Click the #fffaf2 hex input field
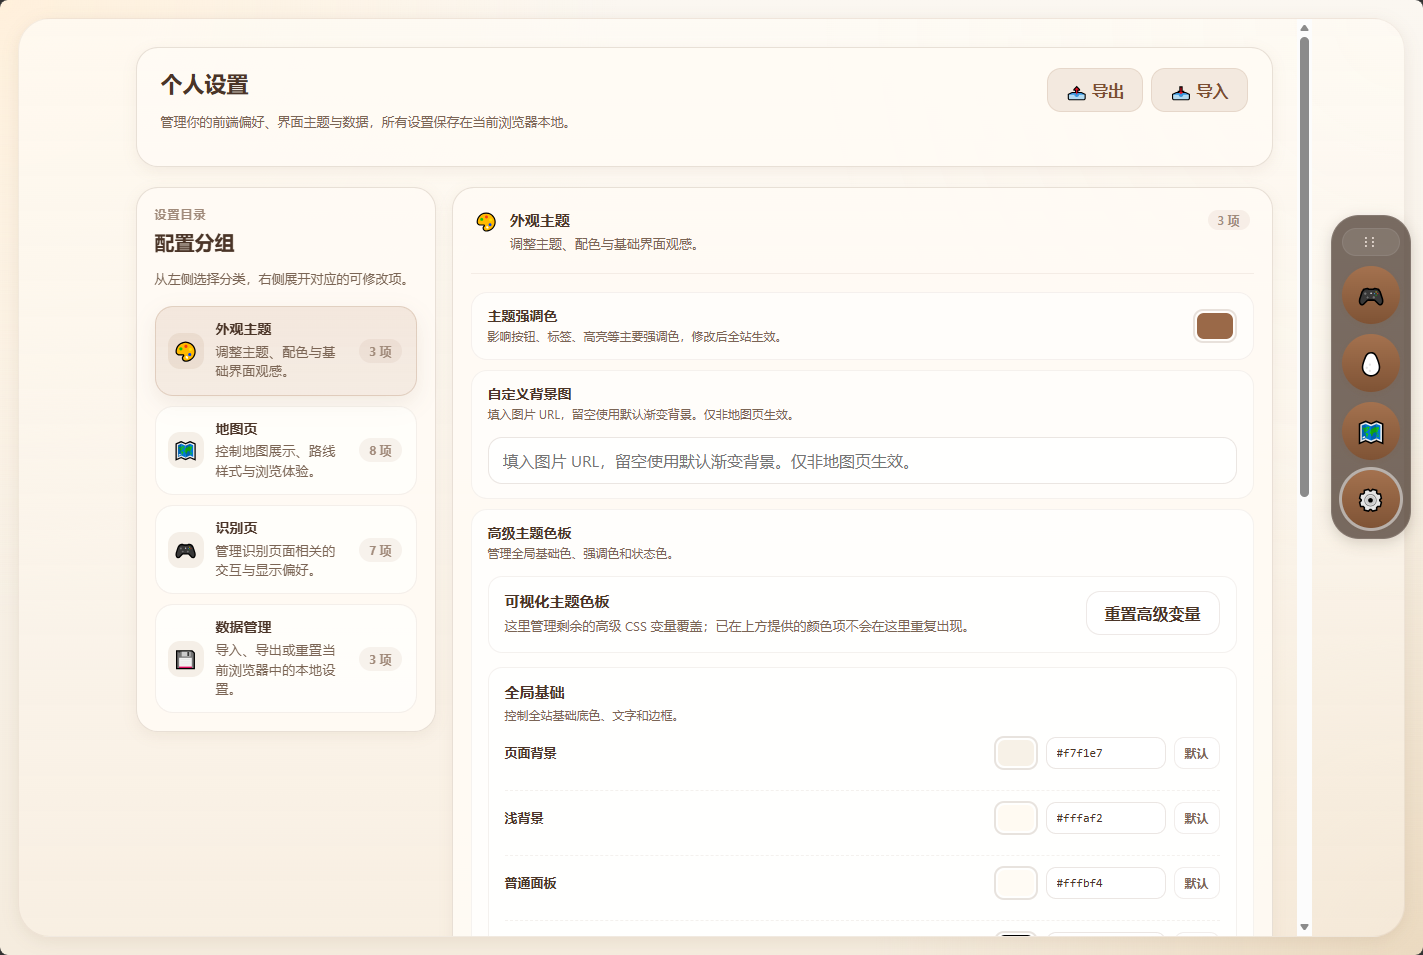 pos(1106,818)
